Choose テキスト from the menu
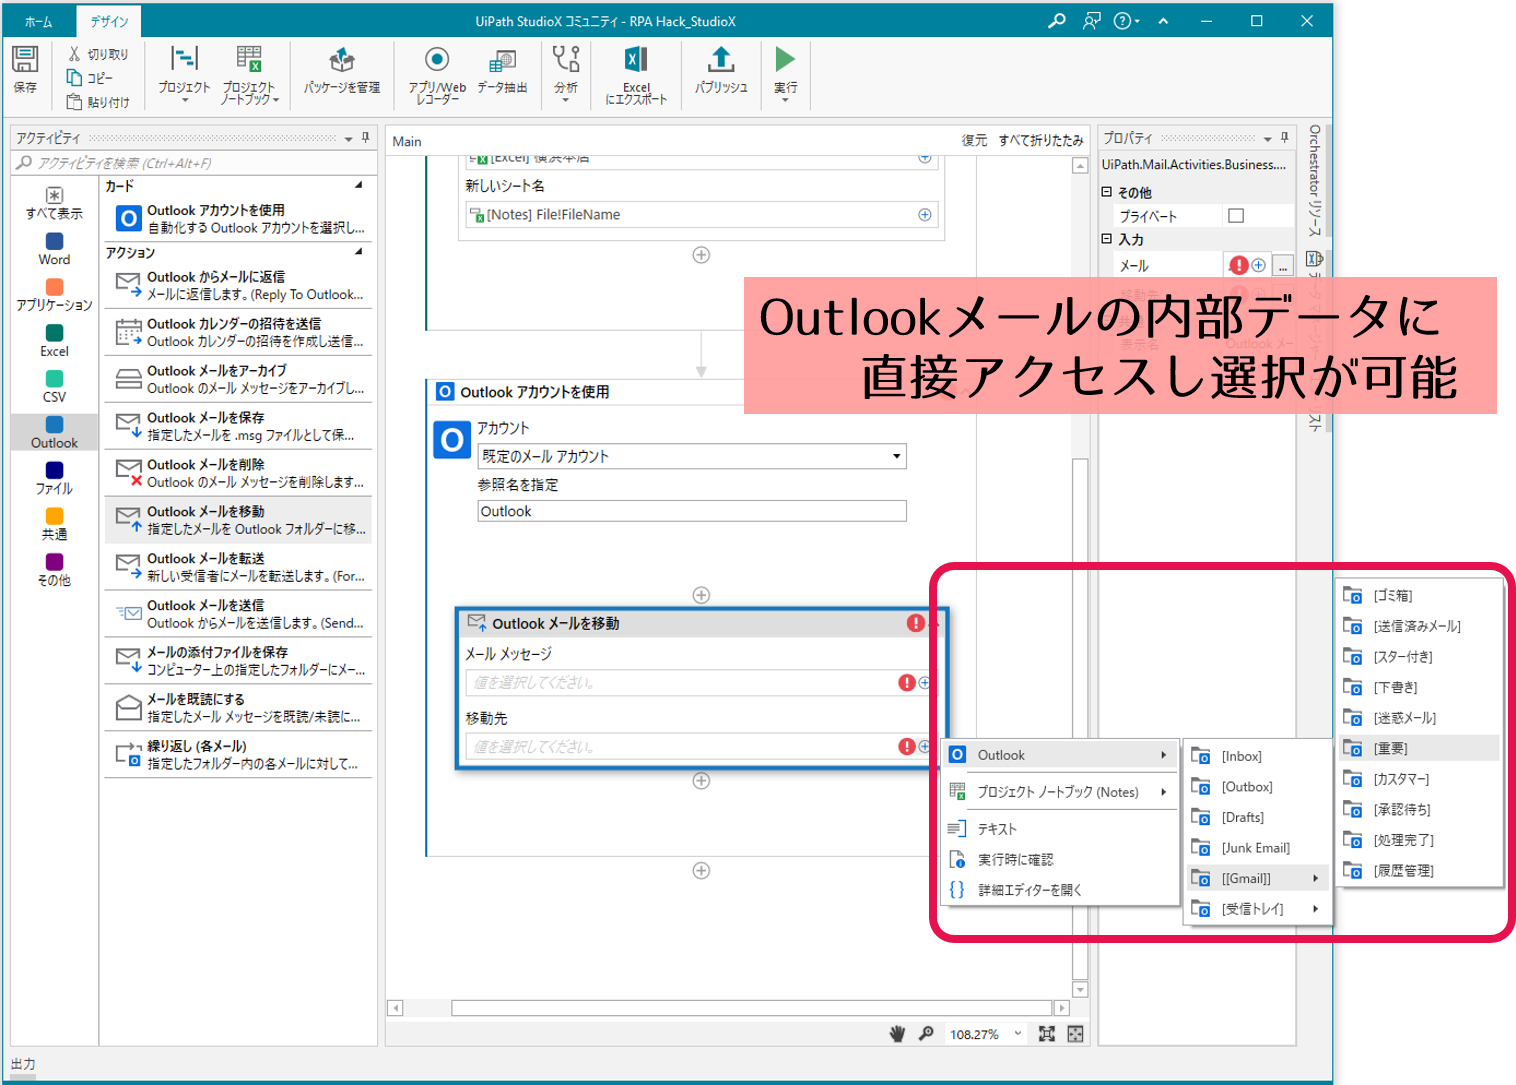Viewport: 1516px width, 1085px height. (1060, 829)
